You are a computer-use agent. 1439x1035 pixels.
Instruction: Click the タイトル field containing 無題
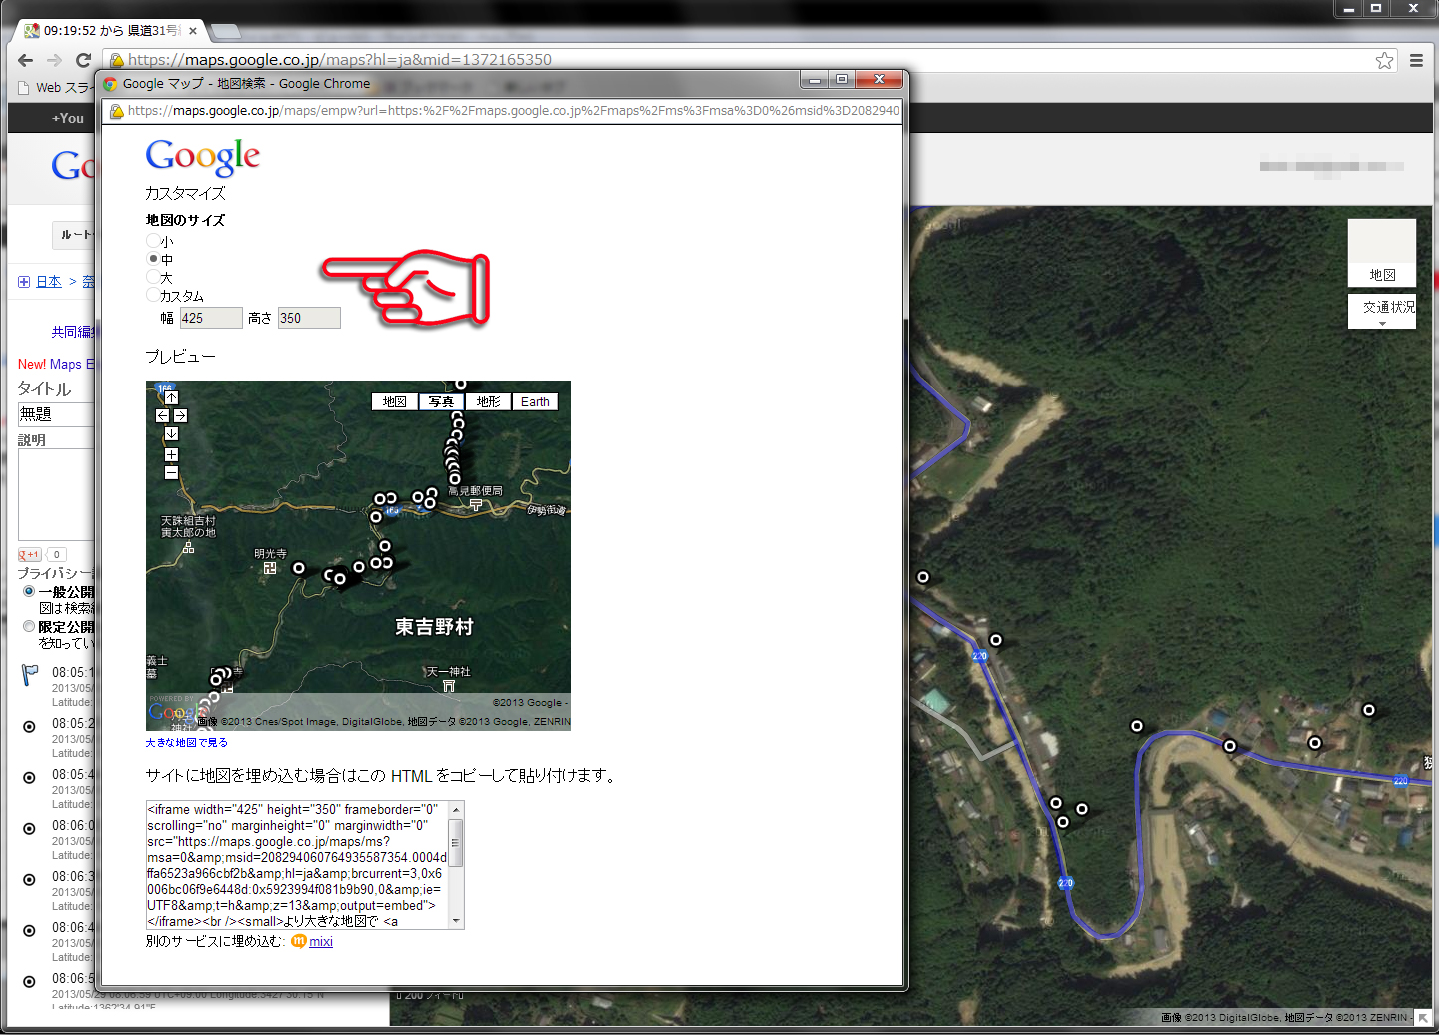[57, 414]
